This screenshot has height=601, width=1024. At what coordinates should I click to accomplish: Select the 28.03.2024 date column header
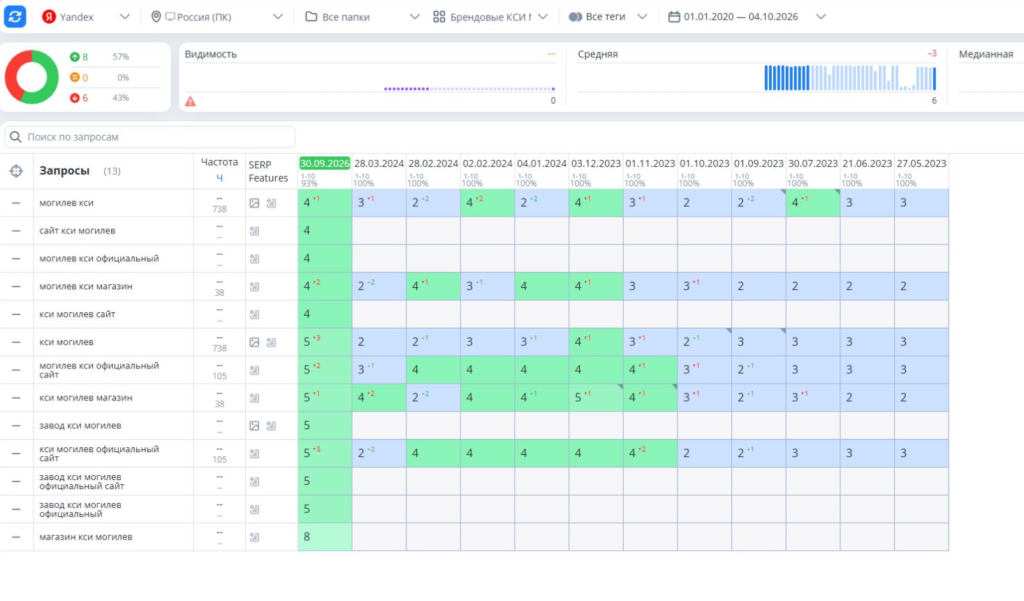[x=379, y=163]
